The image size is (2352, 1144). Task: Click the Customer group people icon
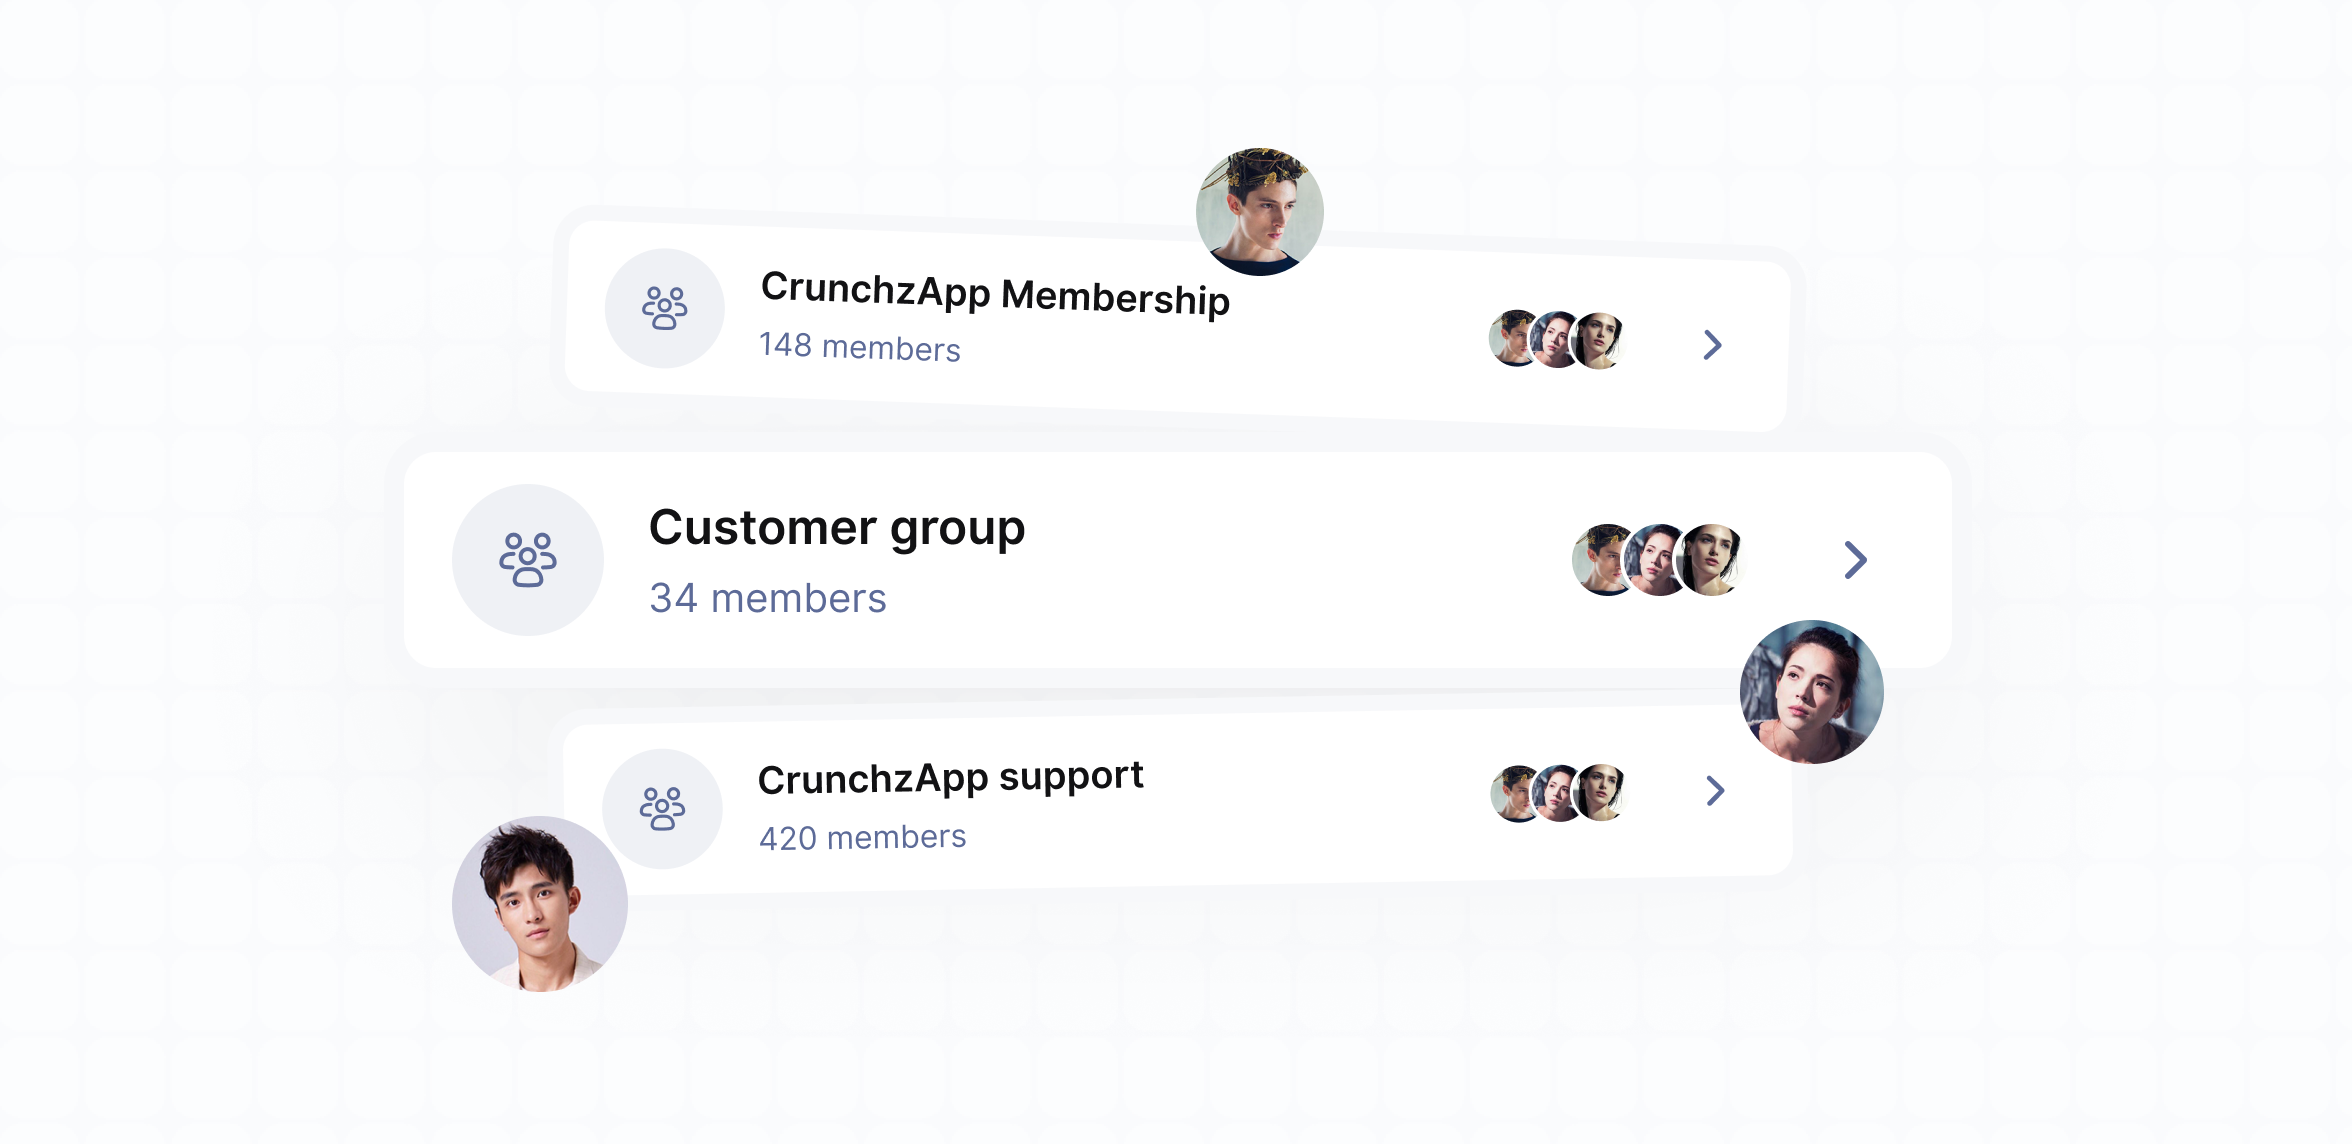tap(528, 561)
